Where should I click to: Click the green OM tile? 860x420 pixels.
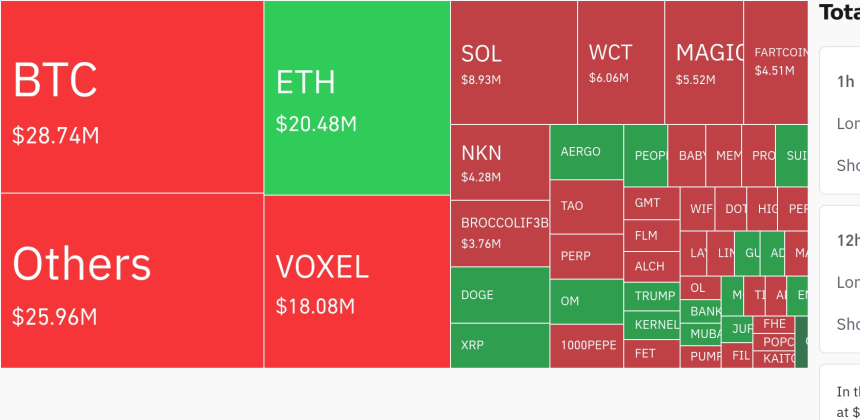click(x=586, y=301)
